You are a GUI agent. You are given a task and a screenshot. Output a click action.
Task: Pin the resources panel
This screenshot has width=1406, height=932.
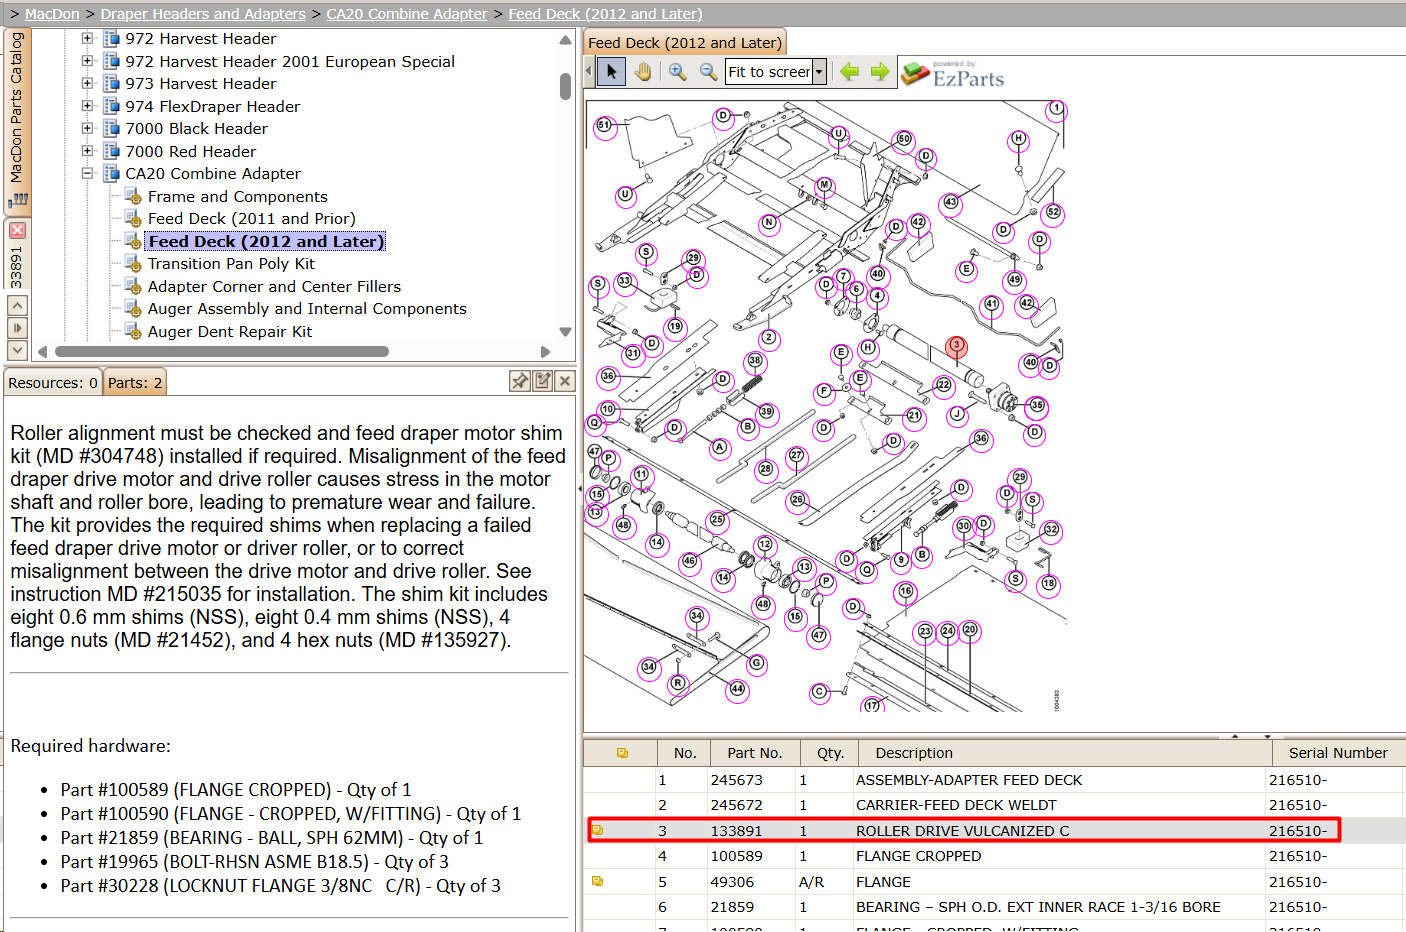click(x=520, y=381)
